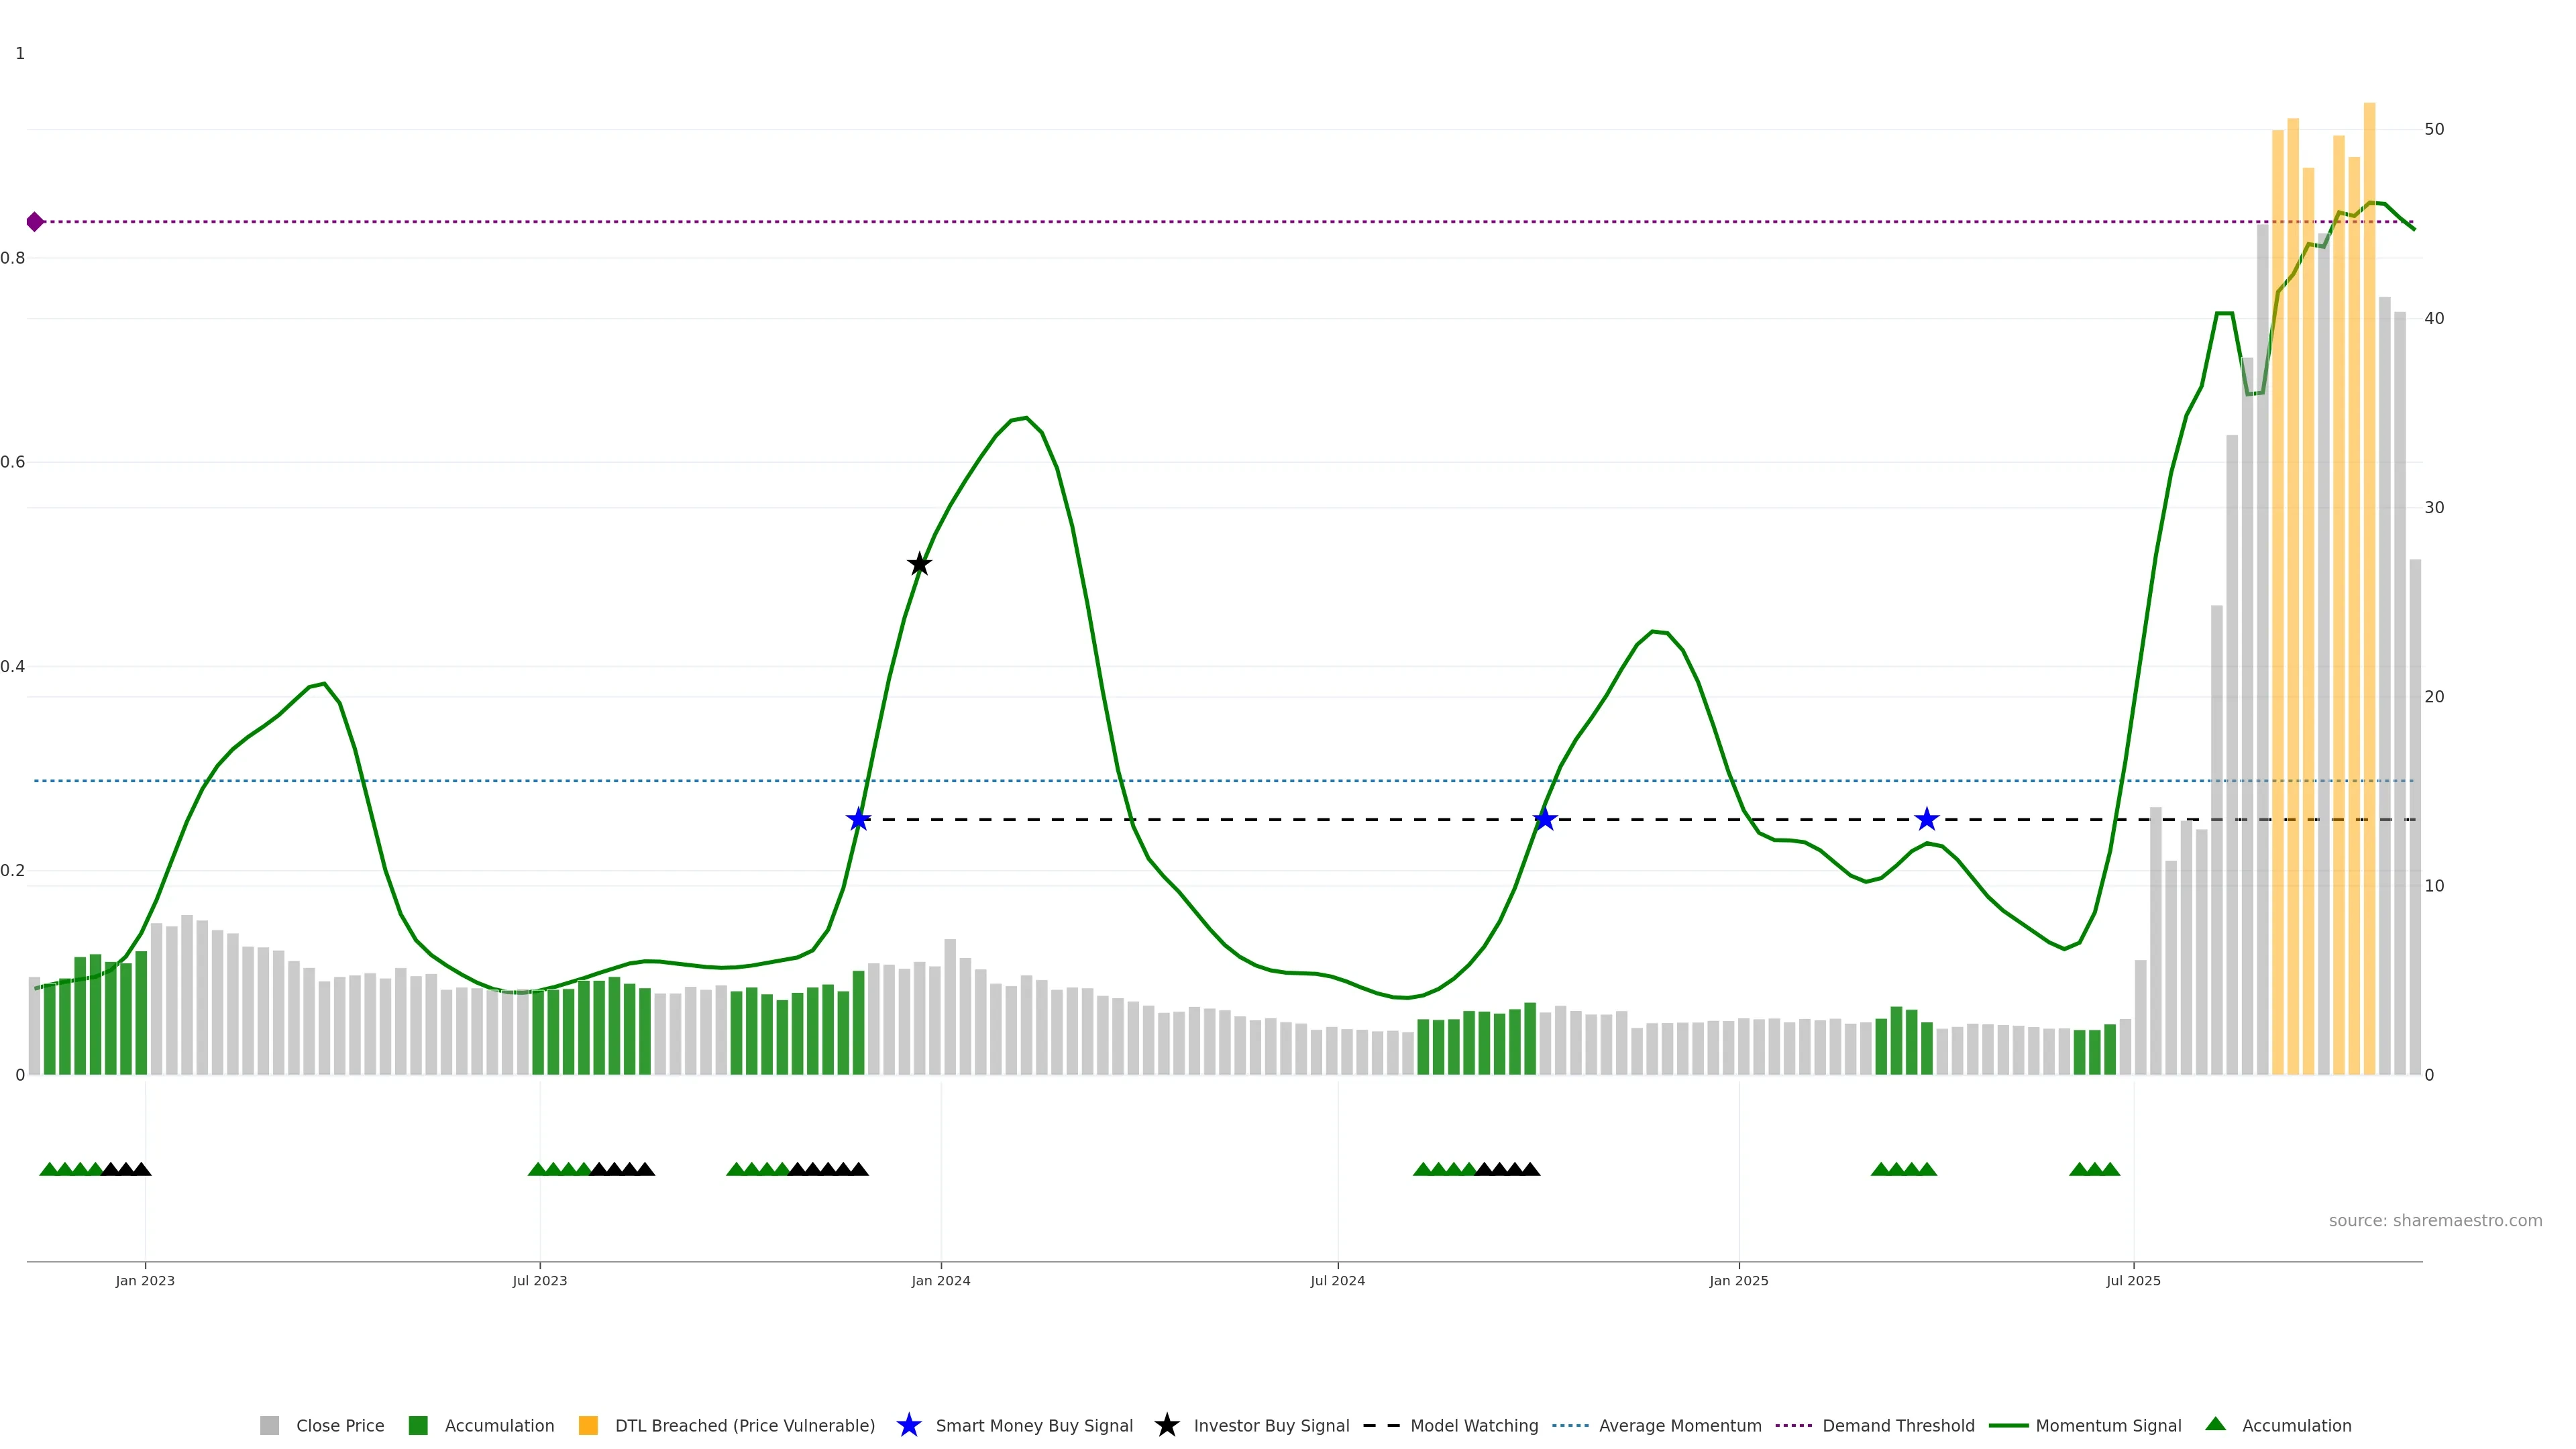Click the last blue Smart Money star on chart
Viewport: 2576px width, 1449px height.
(x=1926, y=820)
